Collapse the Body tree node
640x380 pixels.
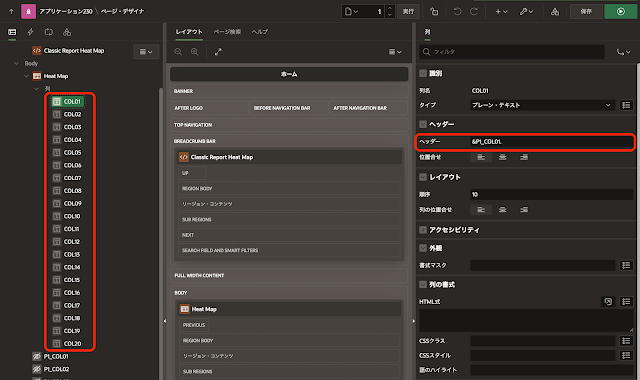16,63
